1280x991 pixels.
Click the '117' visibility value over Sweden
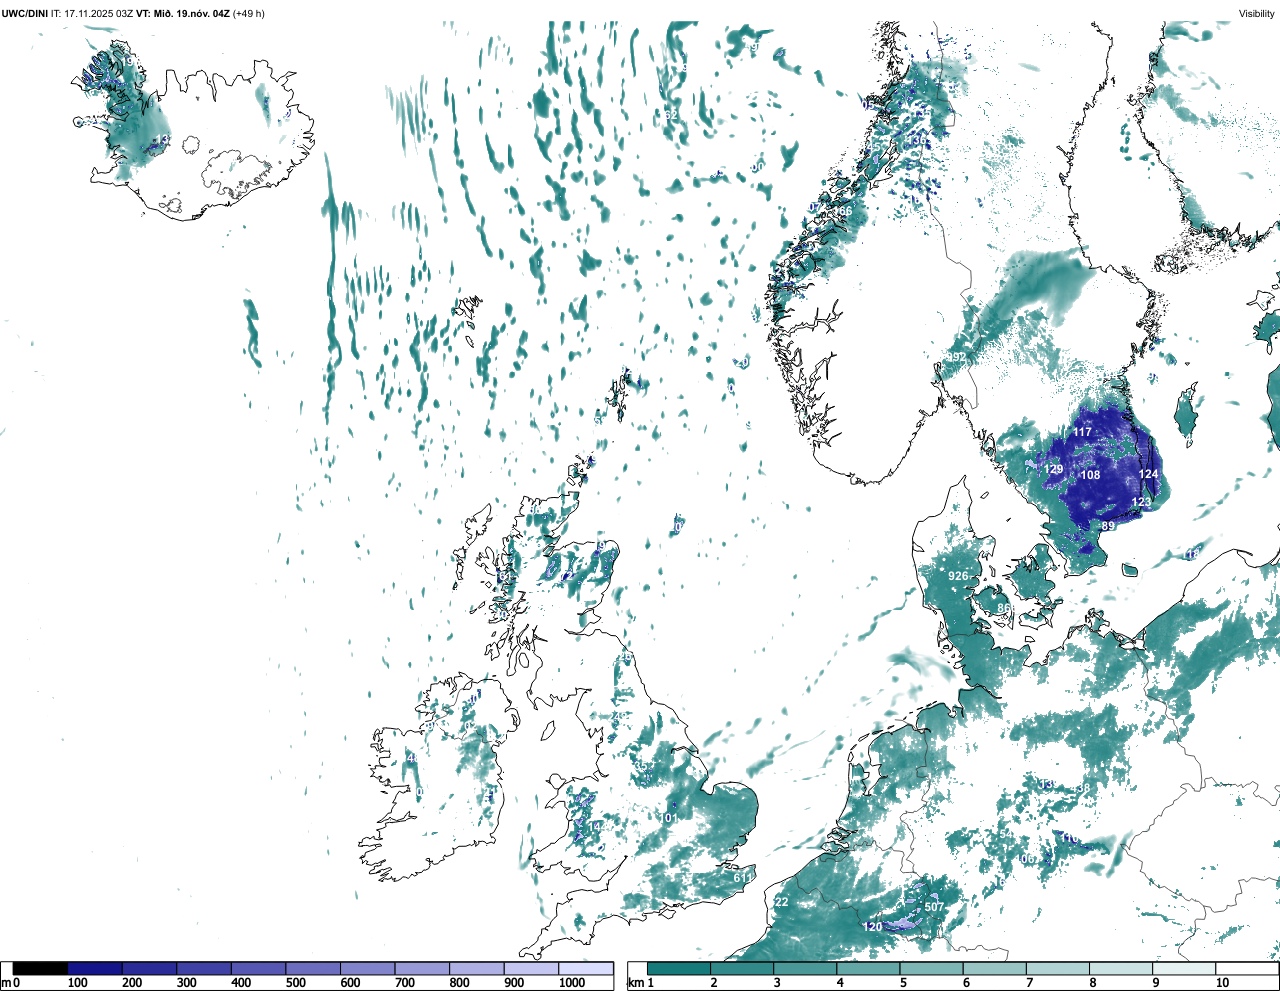click(1082, 432)
